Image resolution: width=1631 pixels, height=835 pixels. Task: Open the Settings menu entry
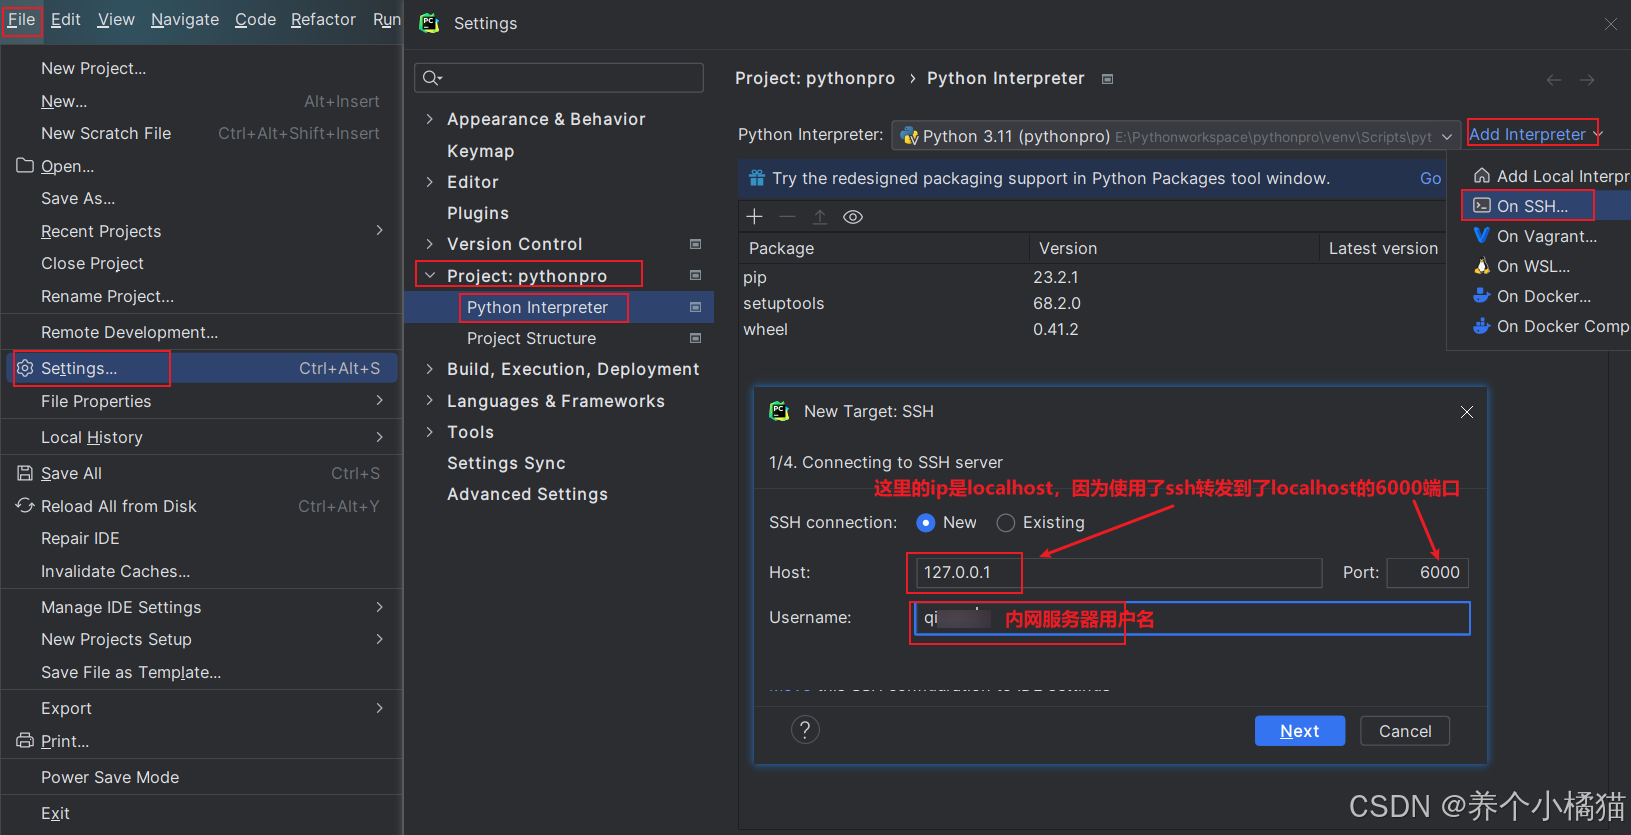pyautogui.click(x=80, y=368)
